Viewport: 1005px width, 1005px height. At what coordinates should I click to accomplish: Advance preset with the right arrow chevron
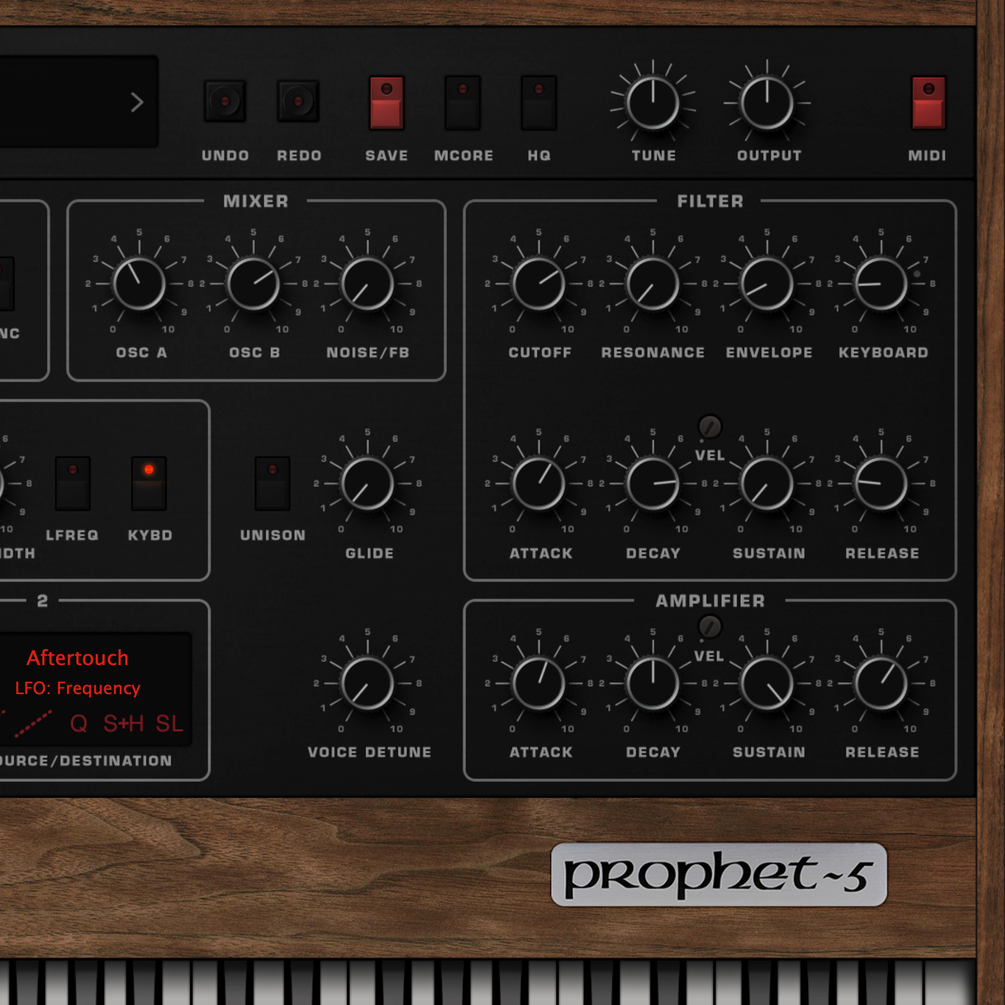[137, 102]
